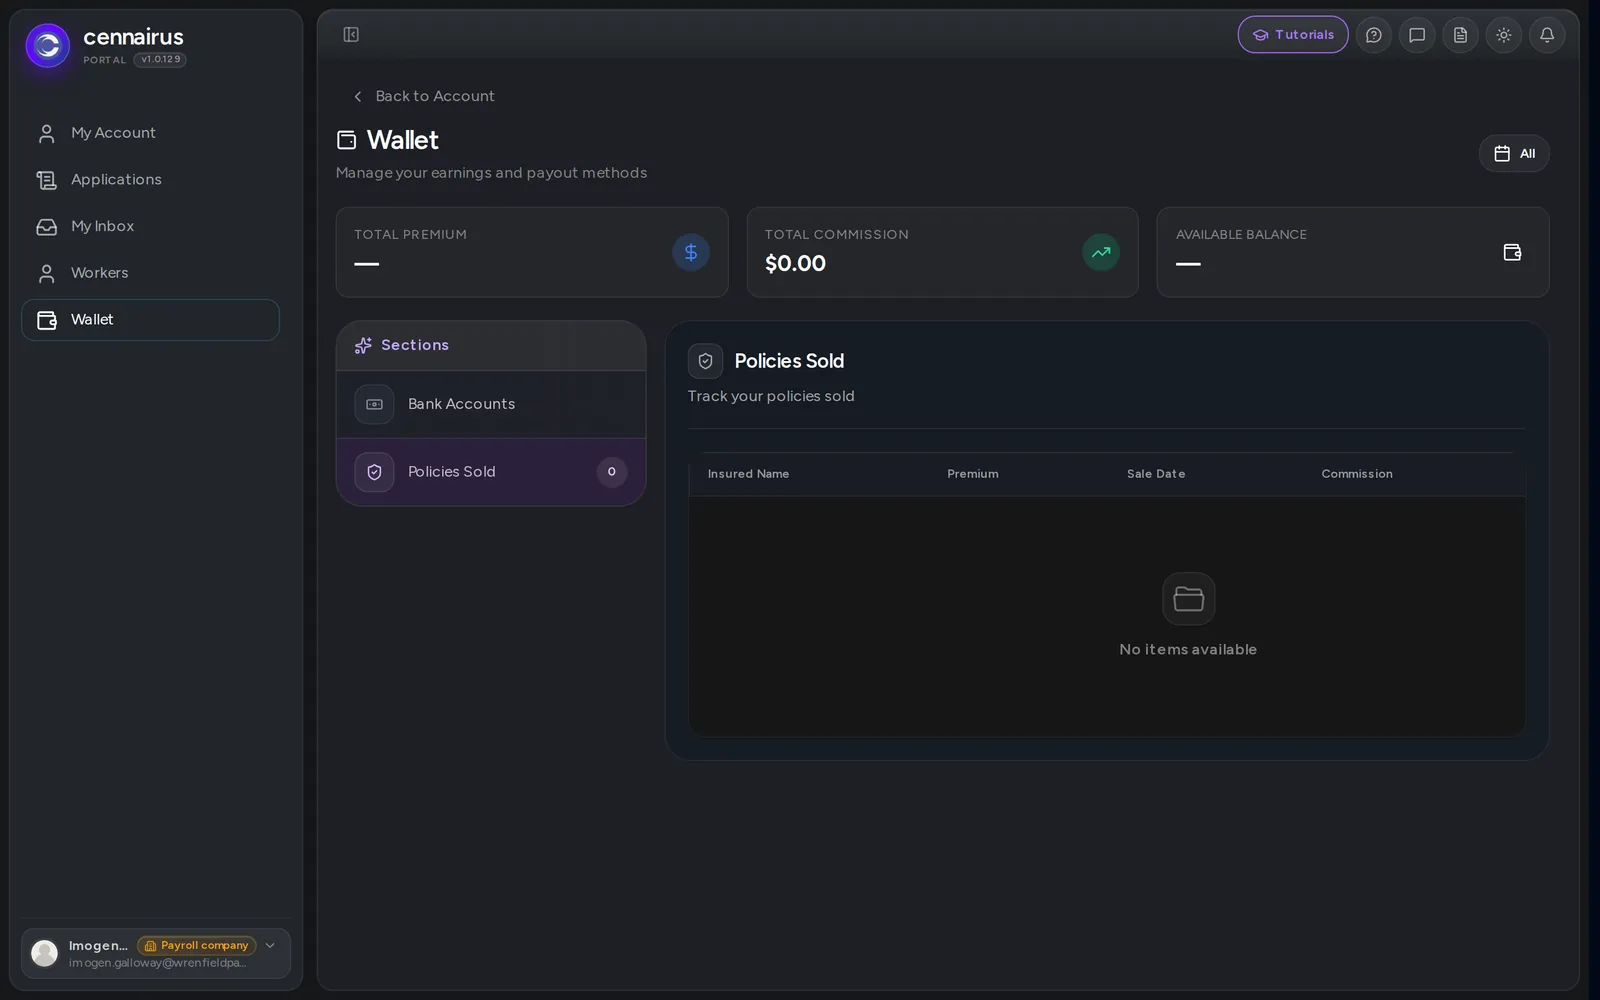Open the Tutorials button
Viewport: 1600px width, 1000px height.
pos(1293,35)
